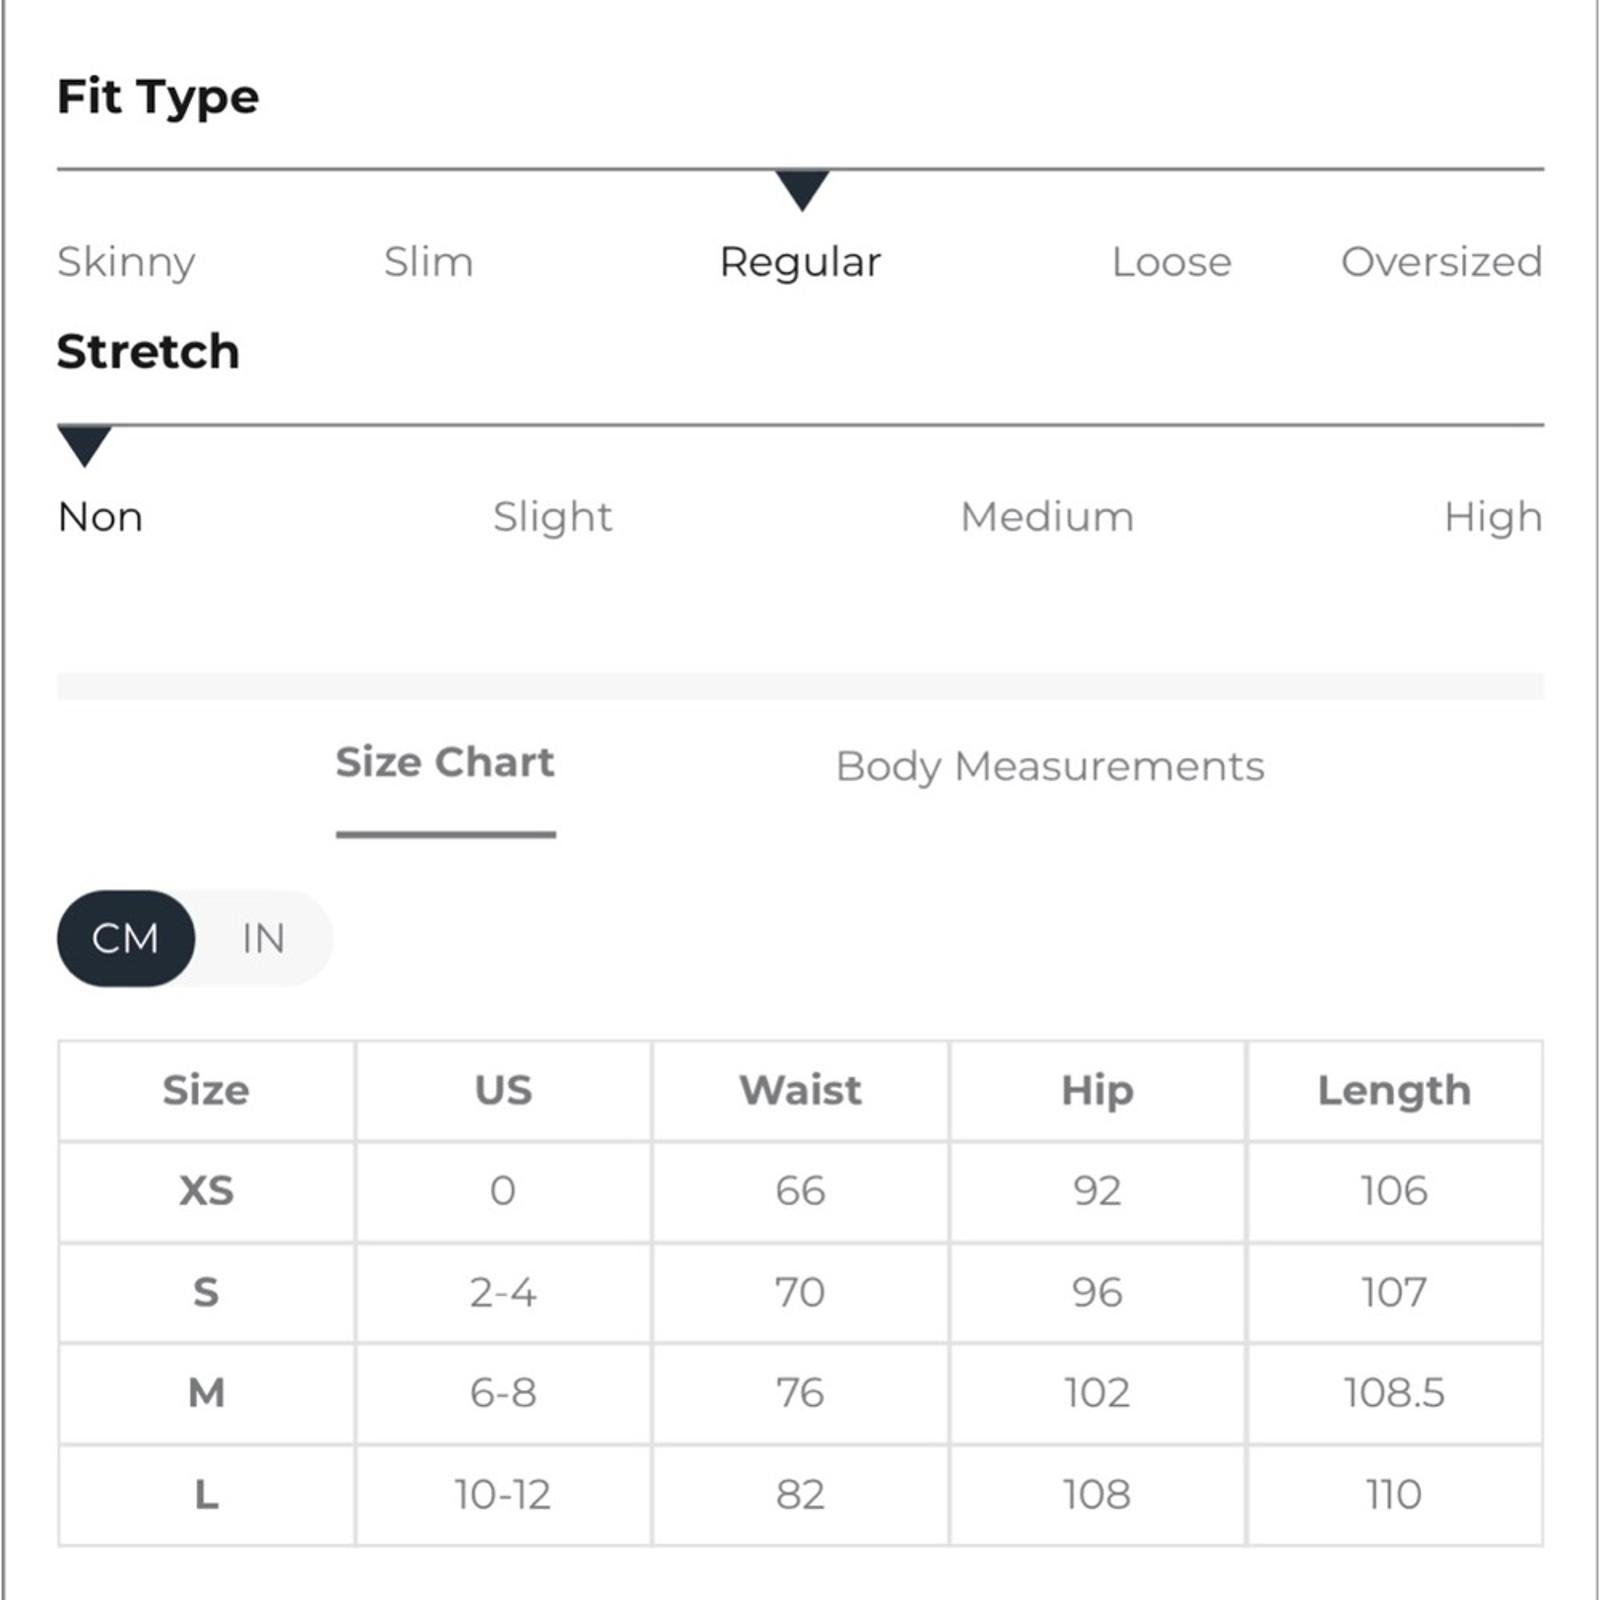Open the Size Chart tab

tap(445, 763)
